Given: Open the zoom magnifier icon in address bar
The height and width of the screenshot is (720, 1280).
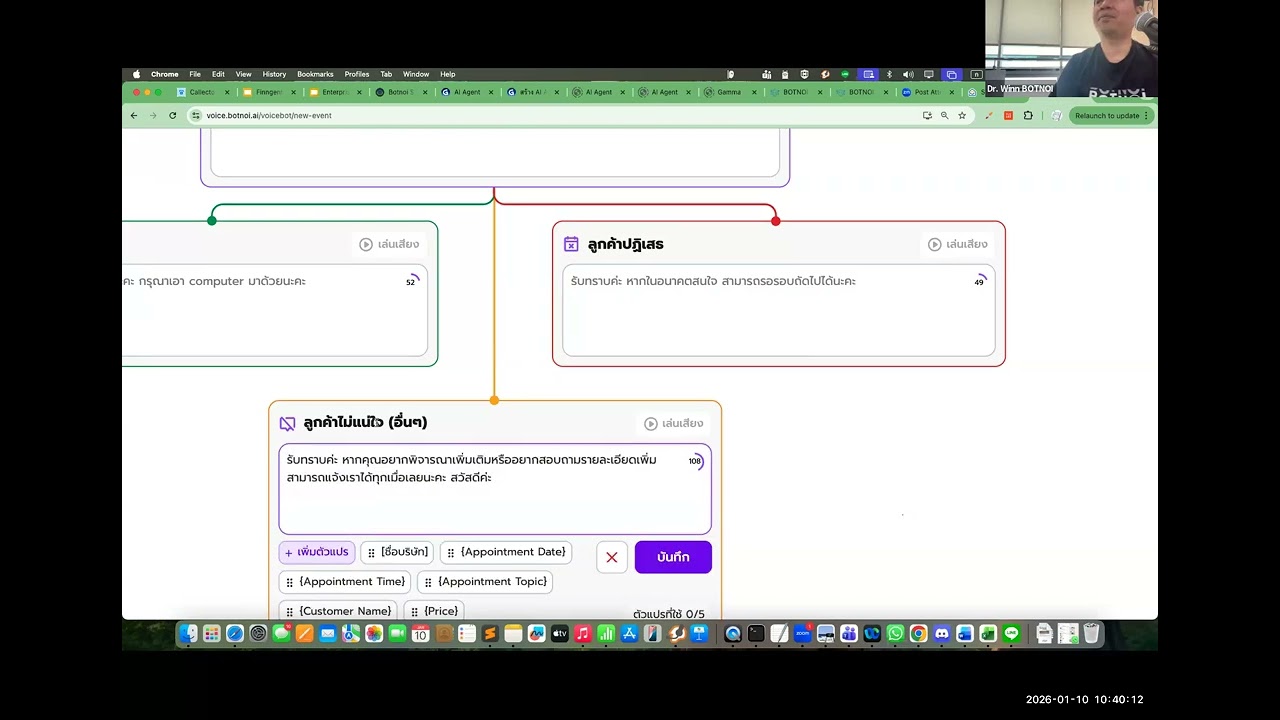Looking at the screenshot, I should pyautogui.click(x=944, y=115).
